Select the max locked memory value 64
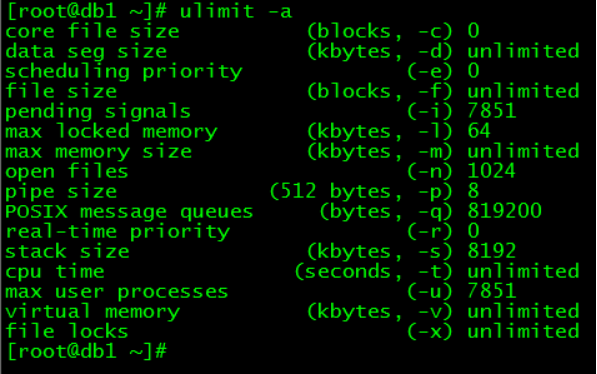 [x=479, y=131]
